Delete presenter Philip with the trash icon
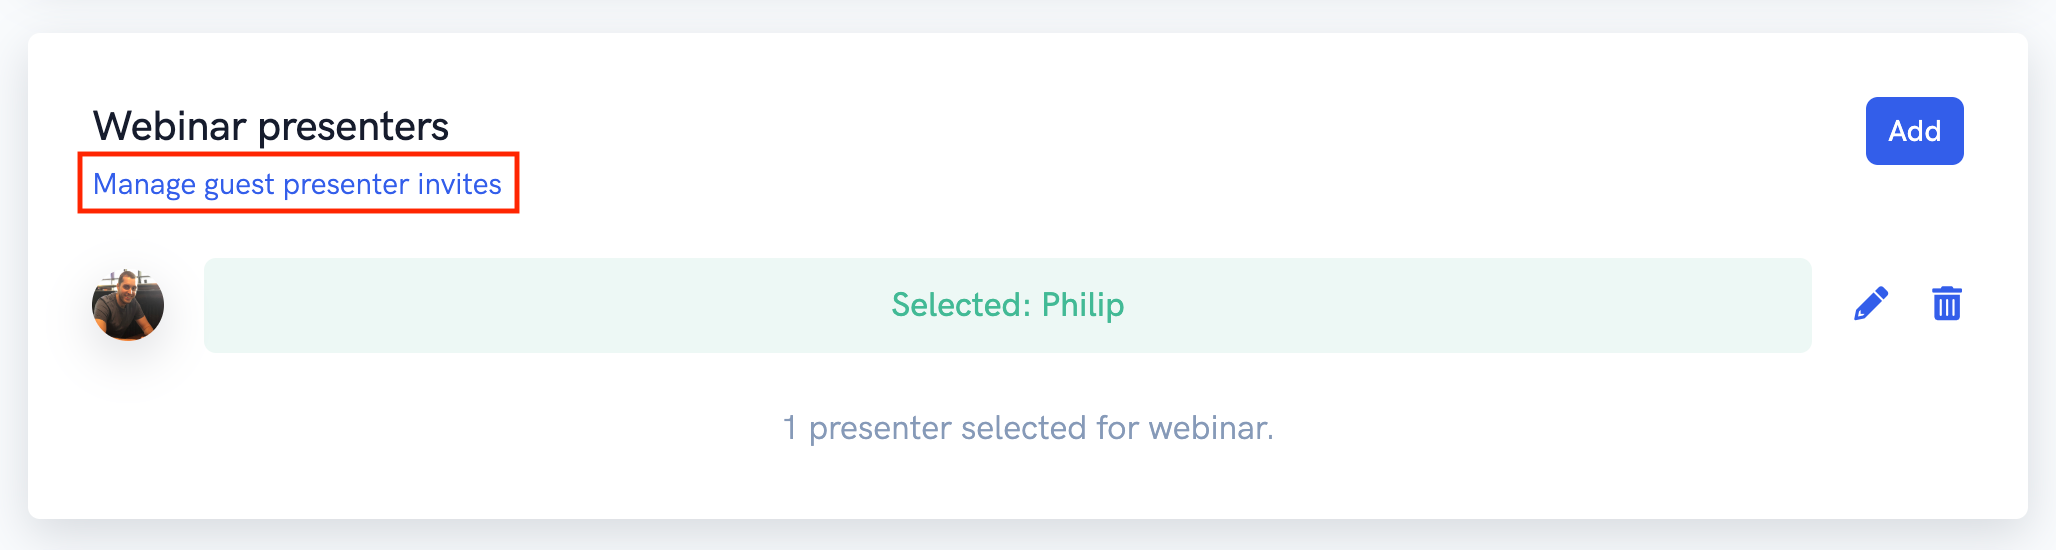 click(x=1946, y=304)
